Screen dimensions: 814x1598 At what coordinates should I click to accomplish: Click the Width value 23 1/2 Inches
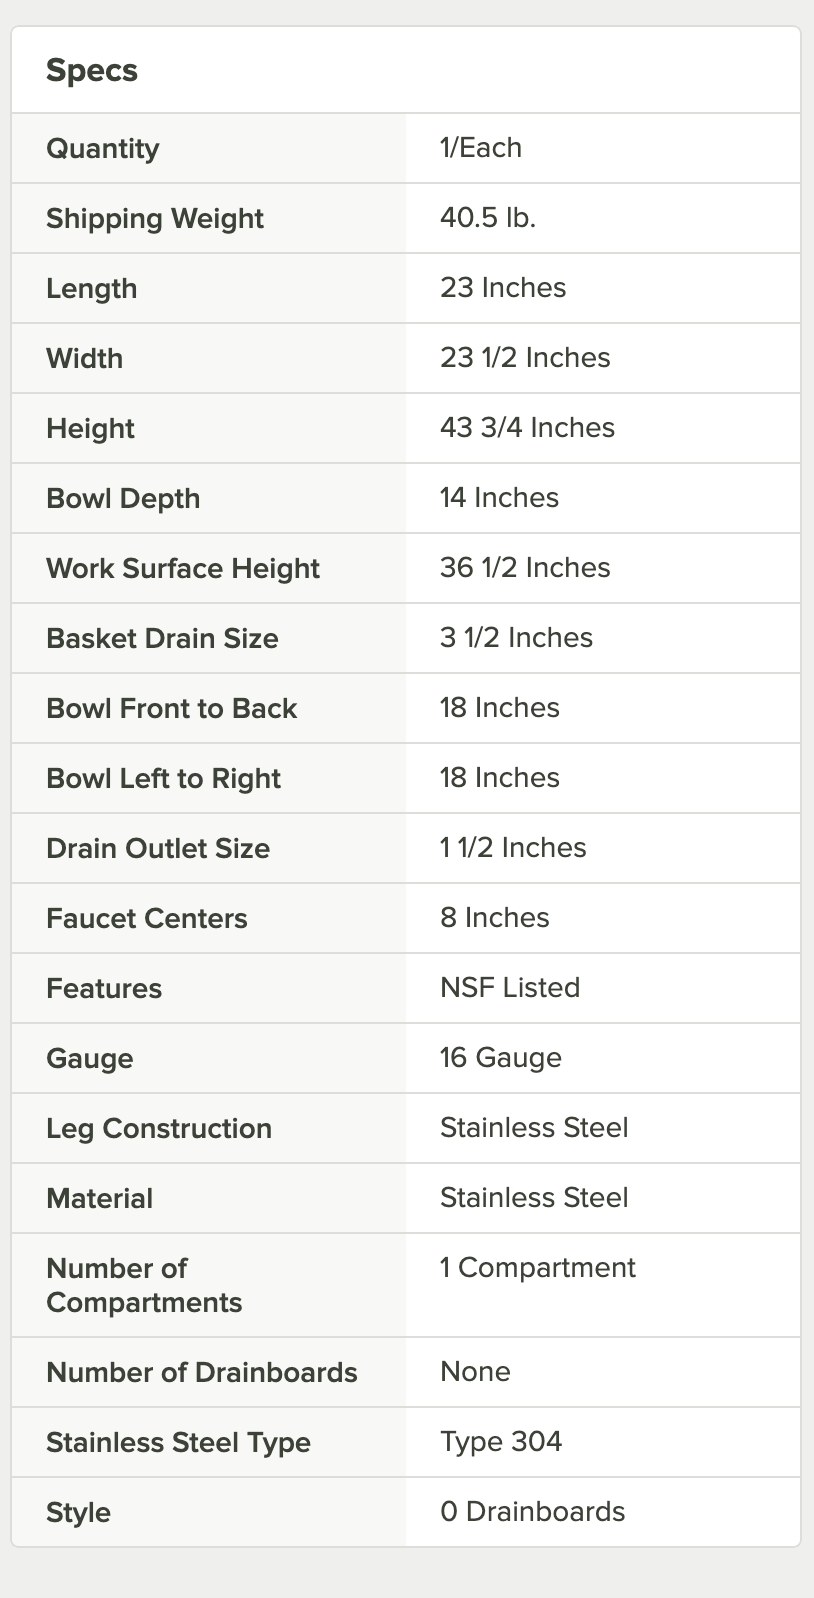(x=525, y=358)
